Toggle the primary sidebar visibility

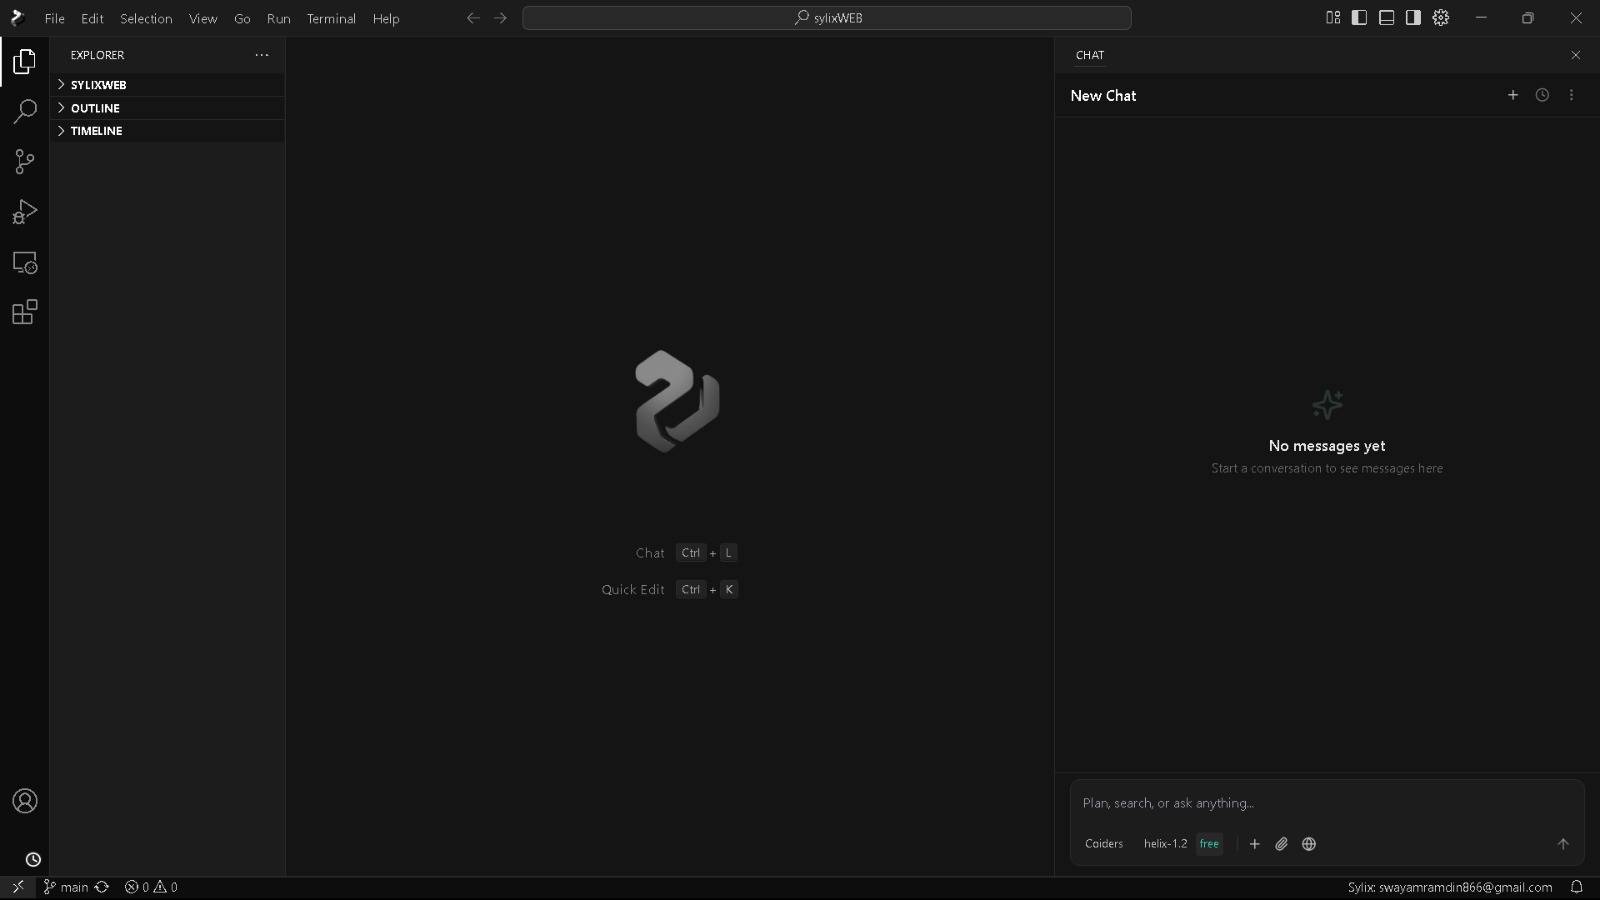(x=1360, y=17)
